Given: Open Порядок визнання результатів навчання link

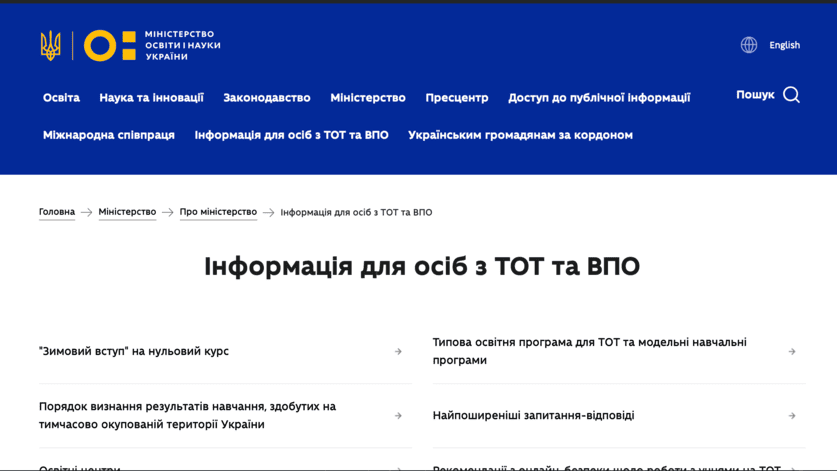Looking at the screenshot, I should pos(187,415).
